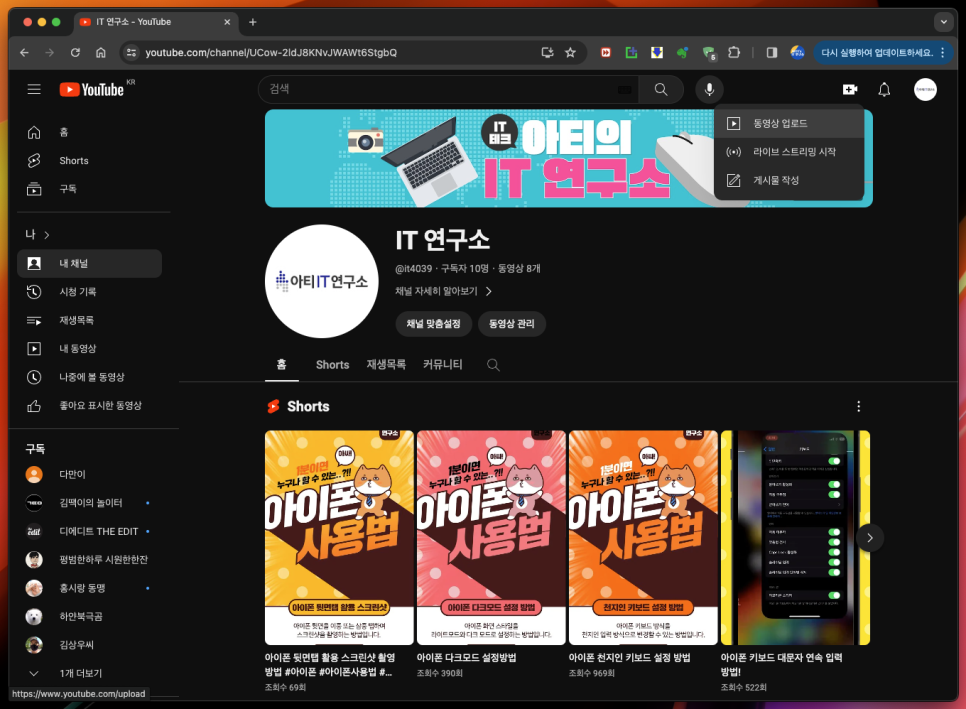The image size is (966, 709).
Task: Click the browser address bar URL
Action: point(271,52)
